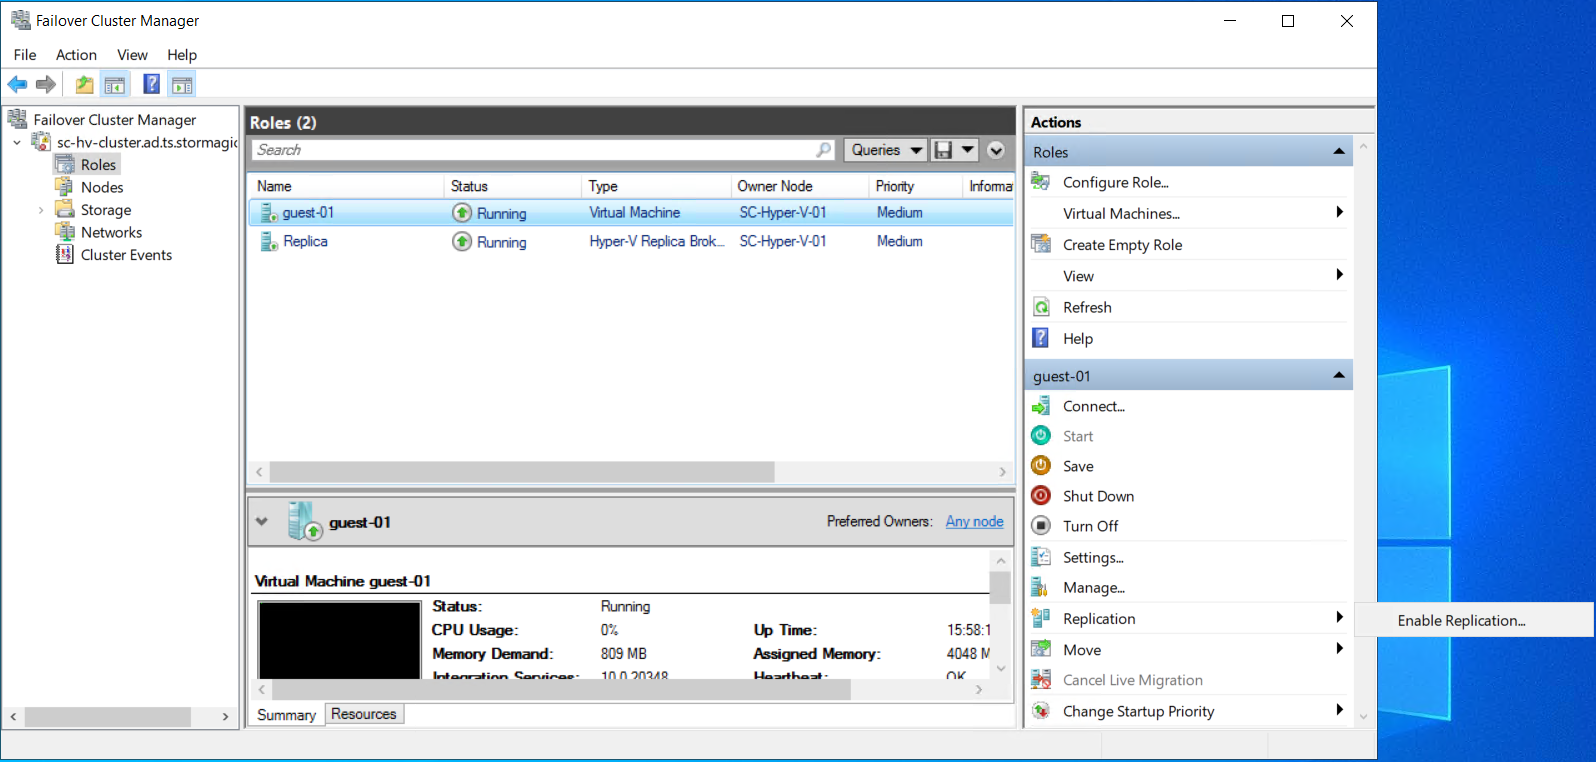This screenshot has width=1596, height=762.
Task: Click the Turn Off icon
Action: tap(1041, 525)
